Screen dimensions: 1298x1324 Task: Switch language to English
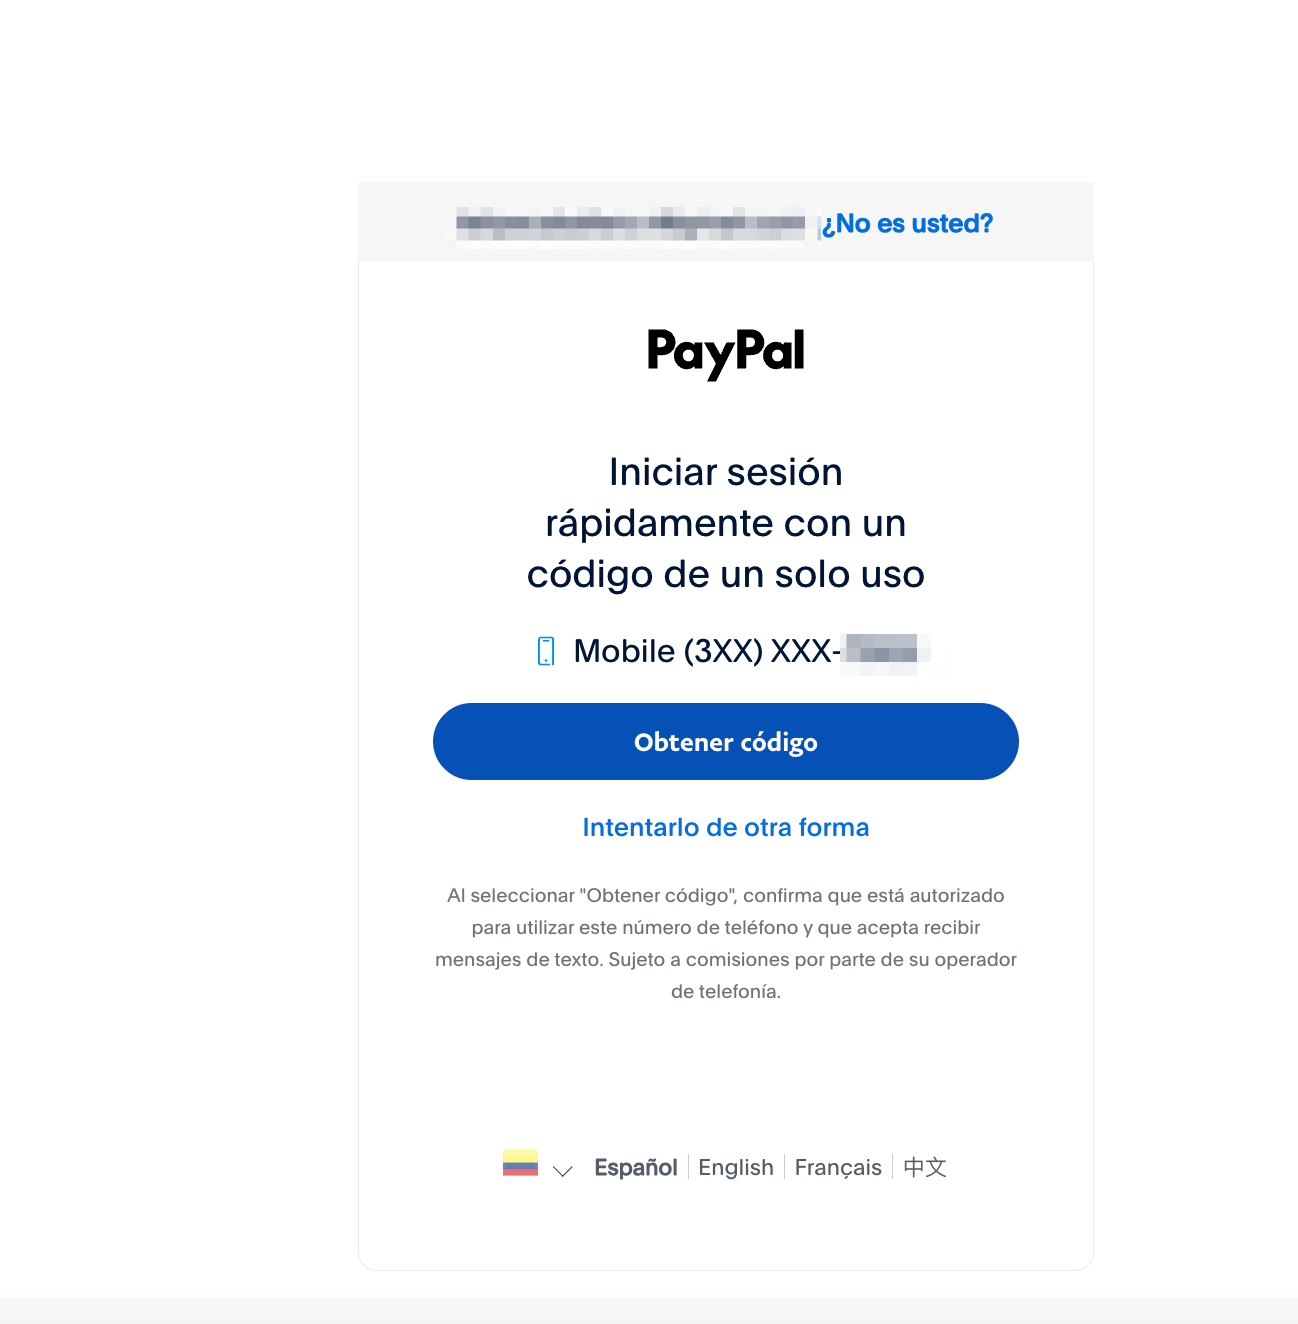click(736, 1167)
